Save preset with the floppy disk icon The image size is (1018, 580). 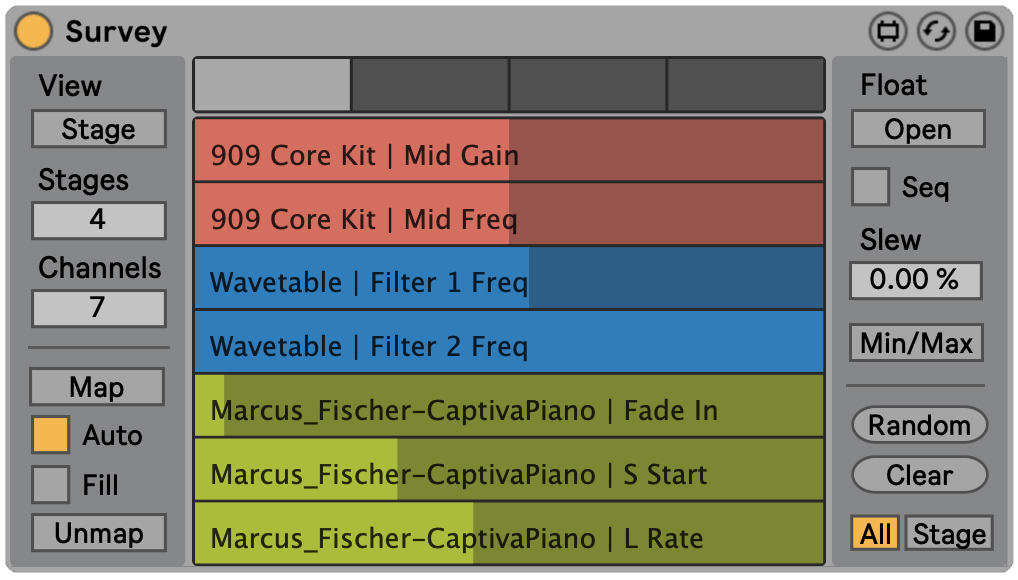pos(984,32)
